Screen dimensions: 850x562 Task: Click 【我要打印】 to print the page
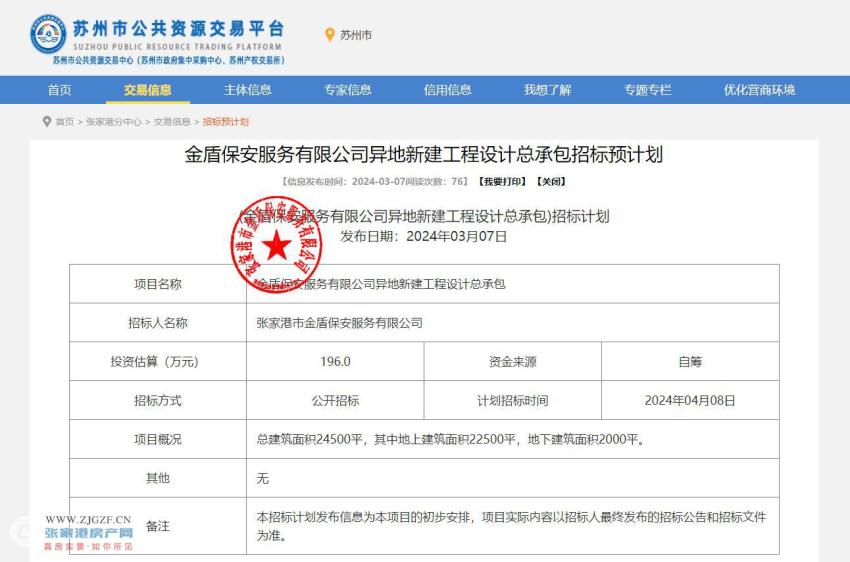(501, 182)
